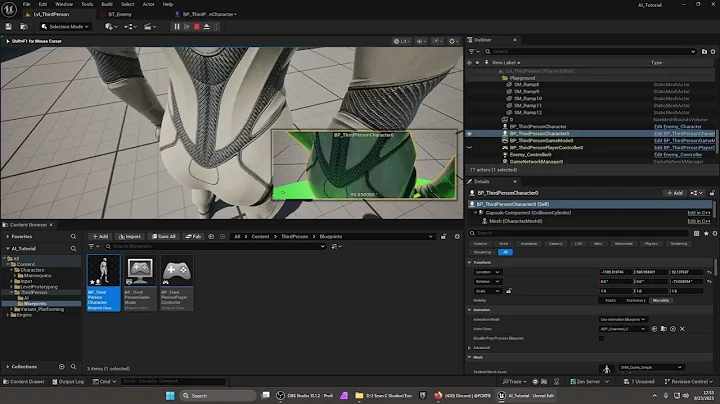Set Mobility to Stationary

(x=636, y=300)
